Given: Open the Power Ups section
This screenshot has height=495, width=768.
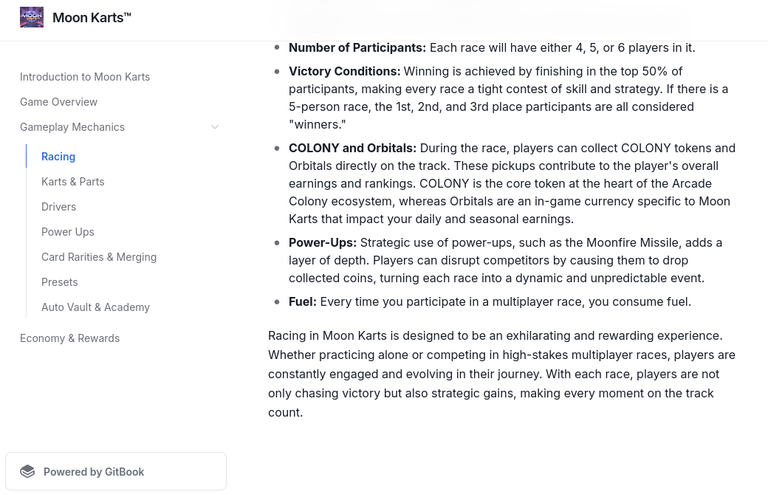Looking at the screenshot, I should pos(68,232).
